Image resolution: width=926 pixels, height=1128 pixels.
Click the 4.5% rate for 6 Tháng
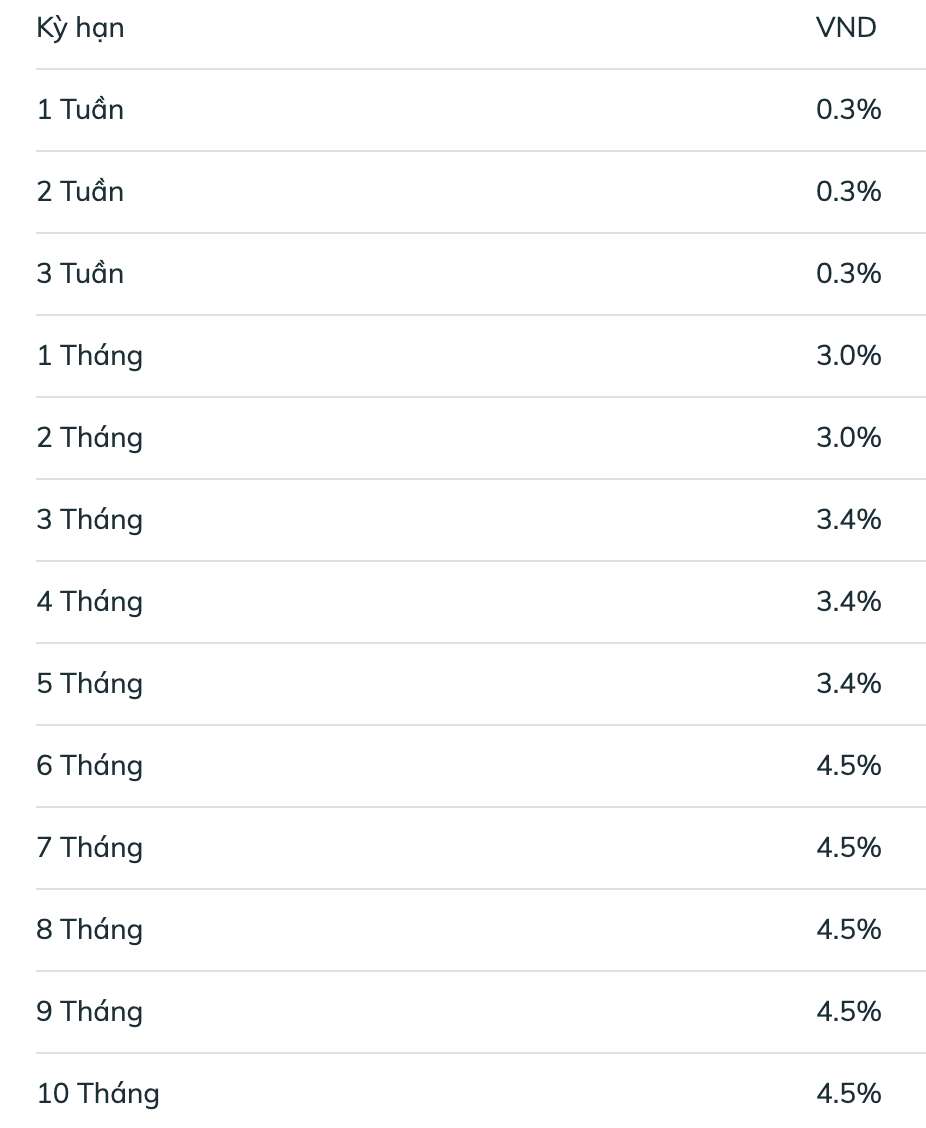(x=848, y=766)
